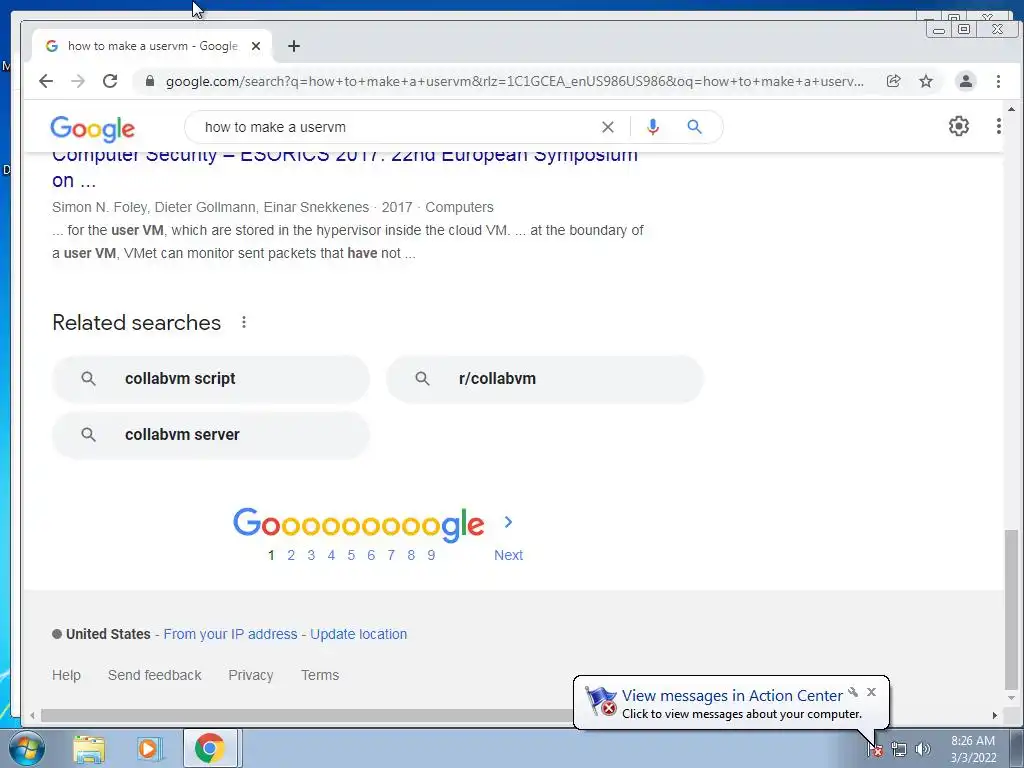The width and height of the screenshot is (1024, 768).
Task: Submit search with magnifier icon
Action: (694, 127)
